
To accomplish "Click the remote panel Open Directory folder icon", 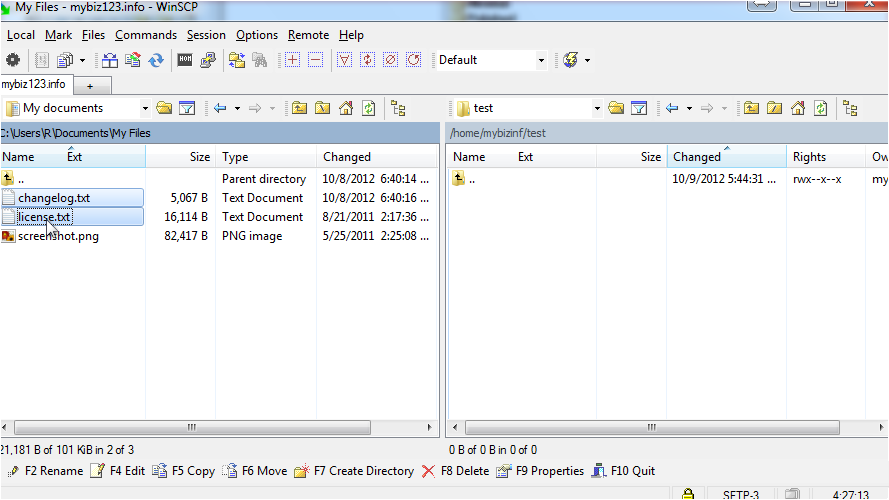I will click(616, 108).
